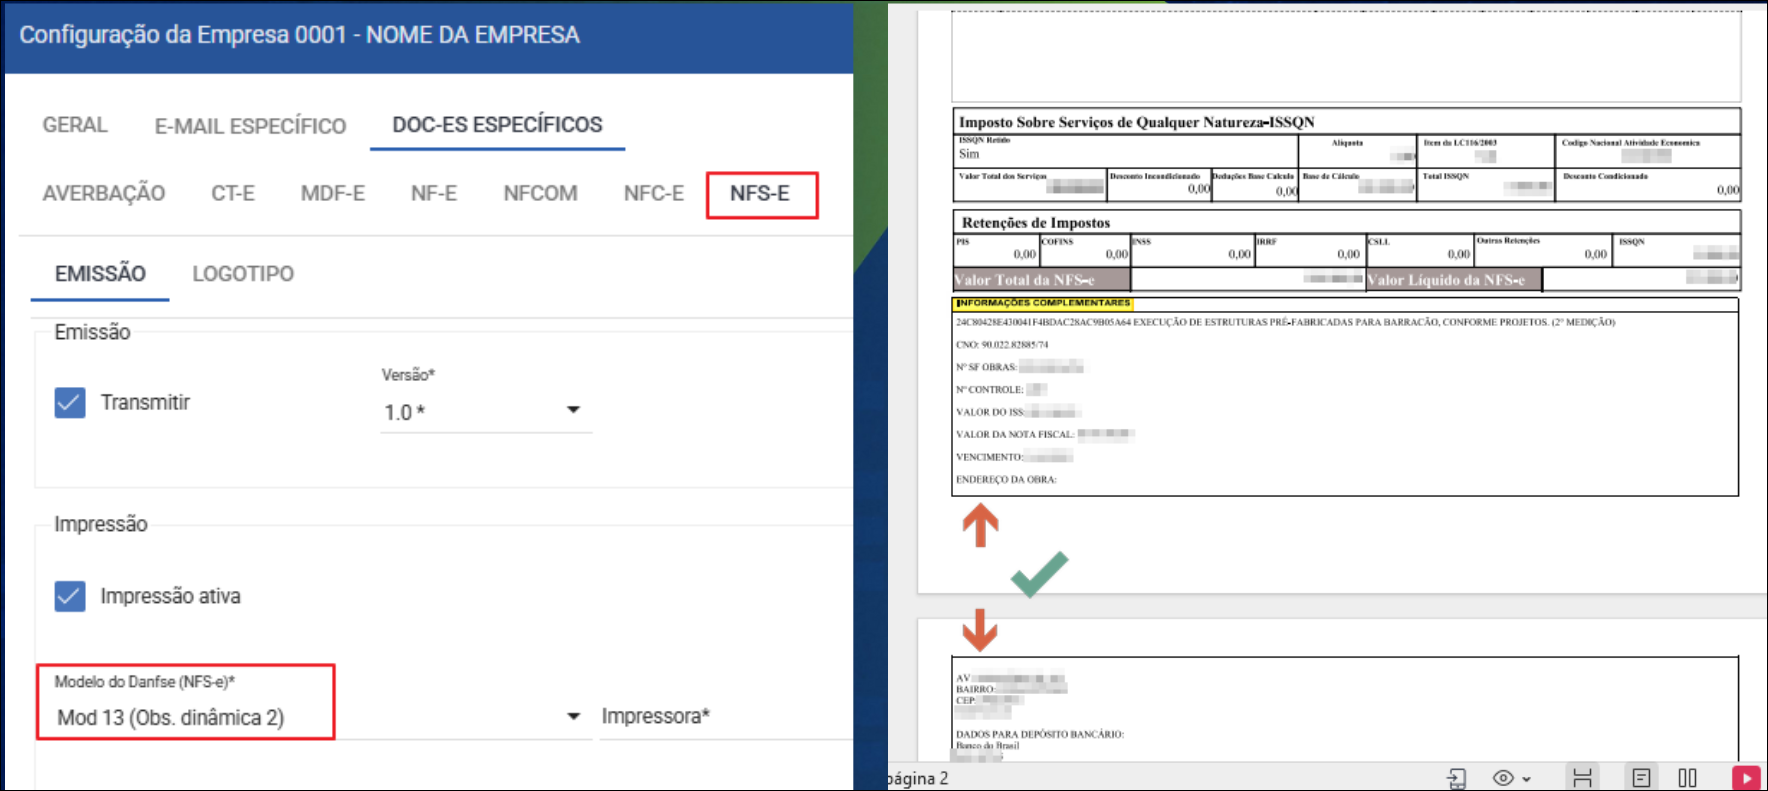The width and height of the screenshot is (1768, 791).
Task: Switch to the MDF-E tab
Action: pos(333,194)
